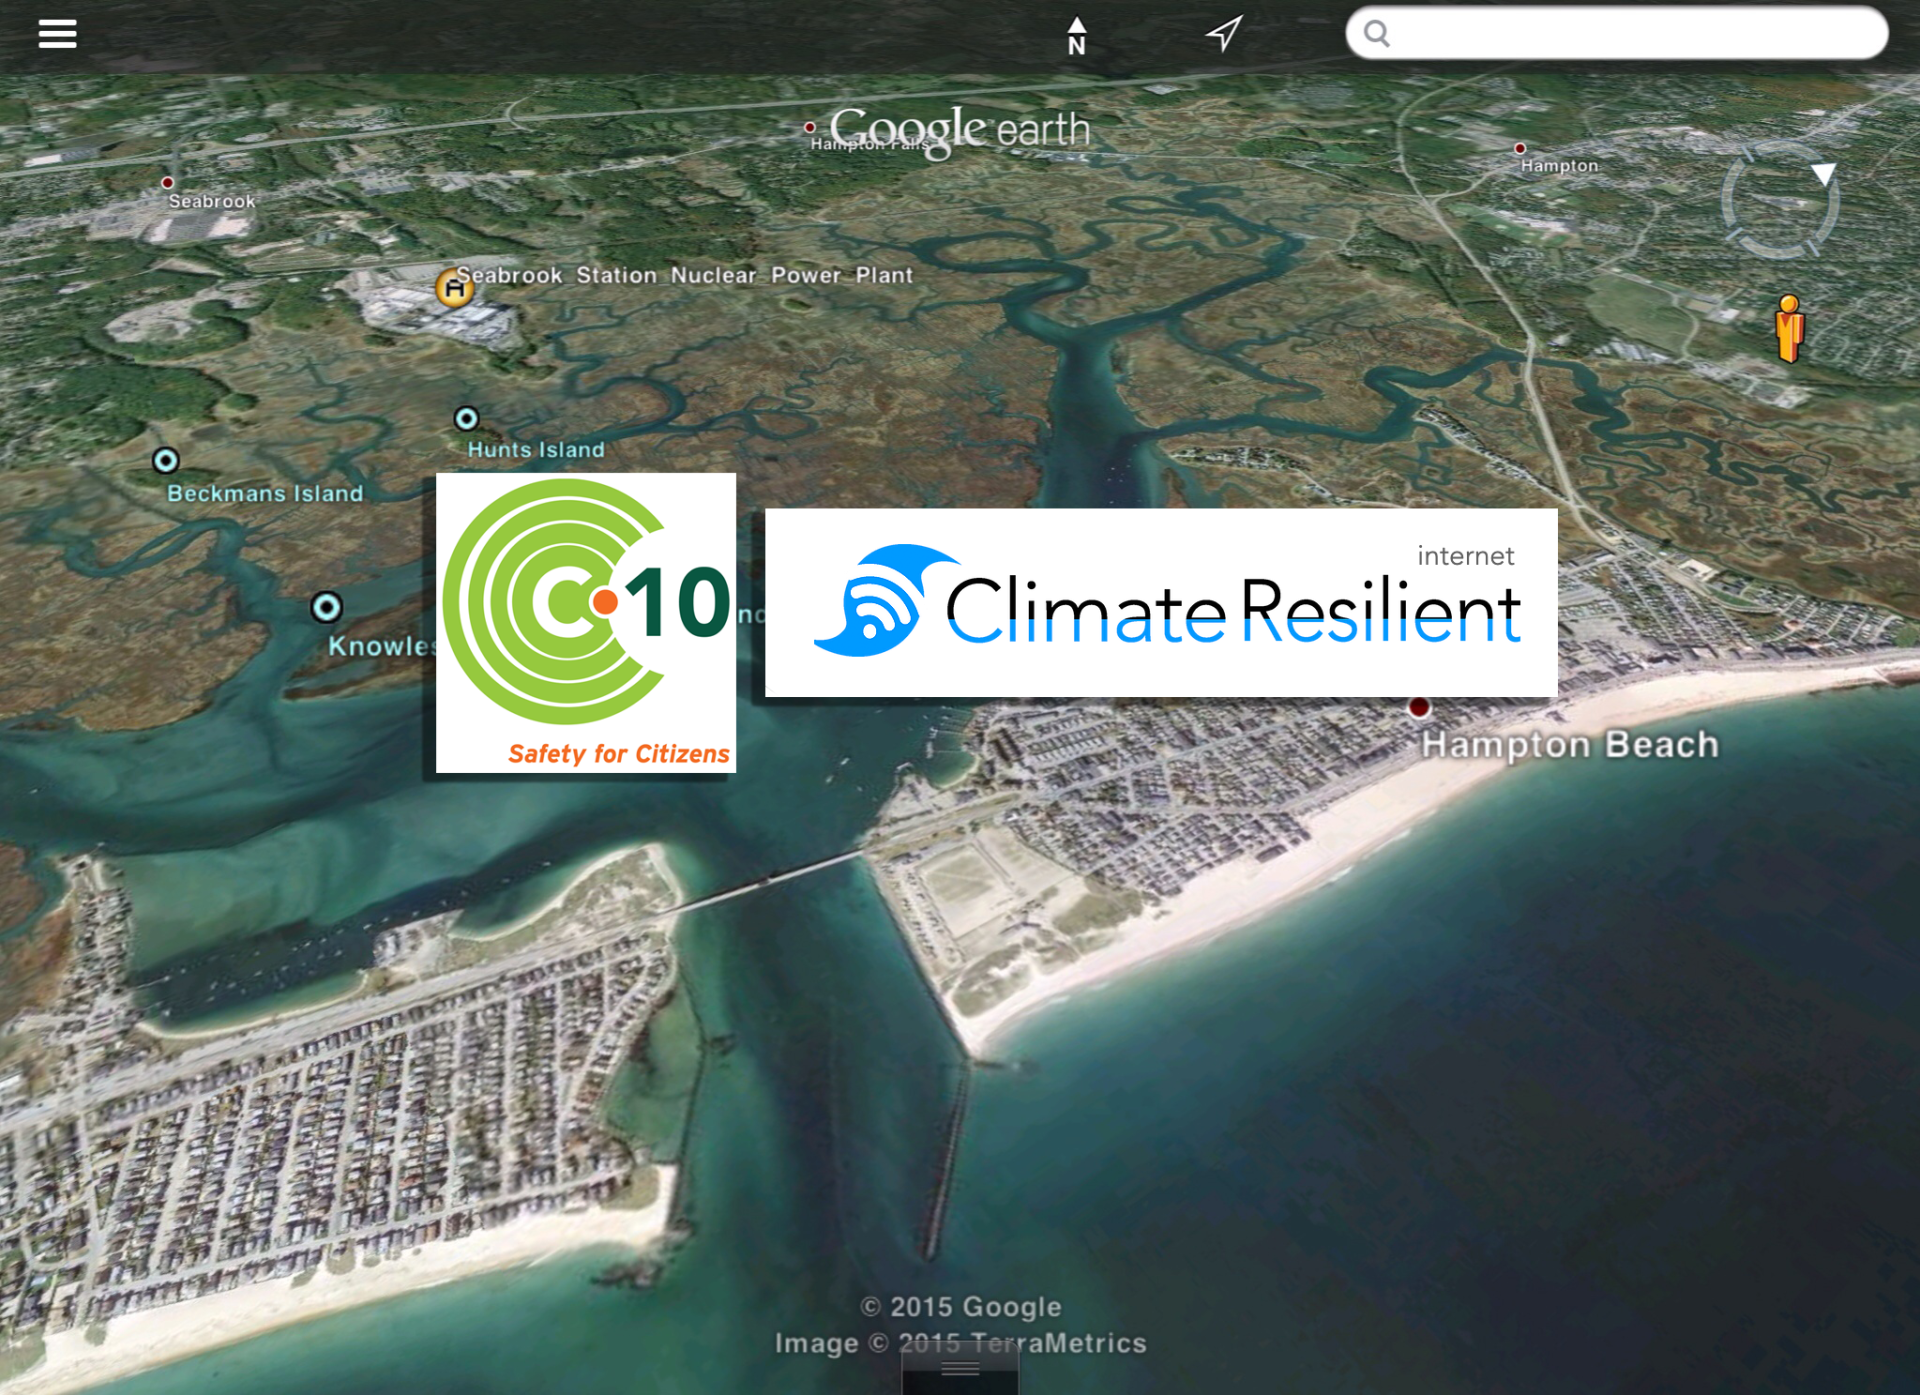Pull up the bottom drawer handle
The image size is (1920, 1395).
(960, 1368)
